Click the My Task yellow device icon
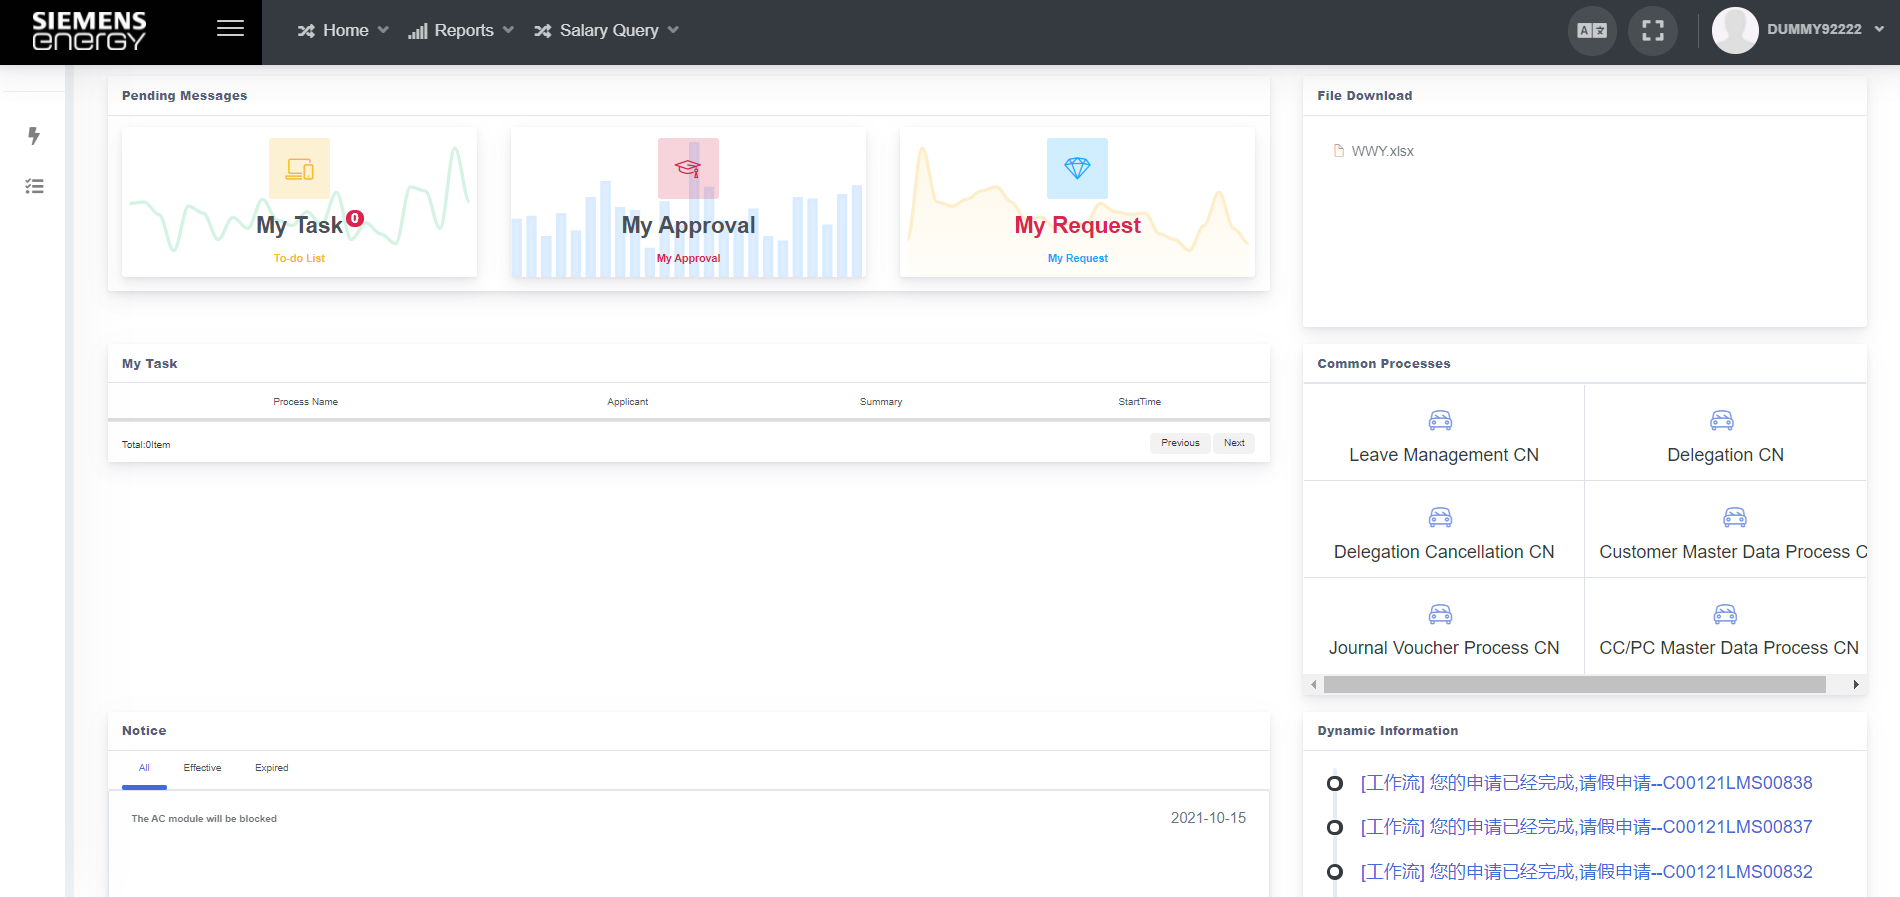The width and height of the screenshot is (1900, 897). (x=299, y=168)
